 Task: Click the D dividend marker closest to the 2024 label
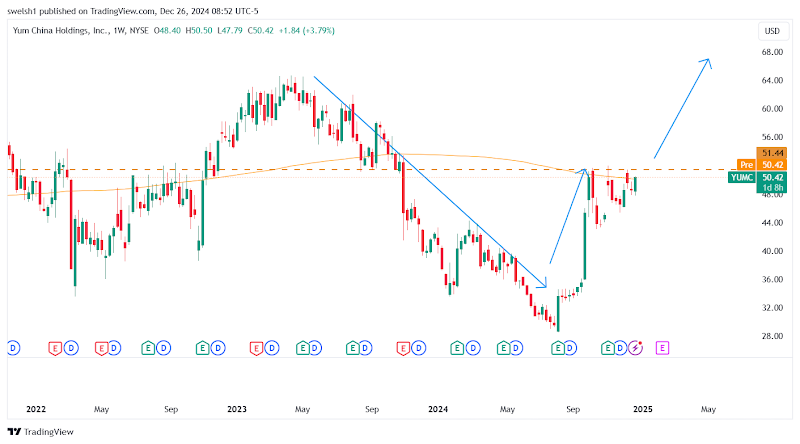[x=418, y=348]
